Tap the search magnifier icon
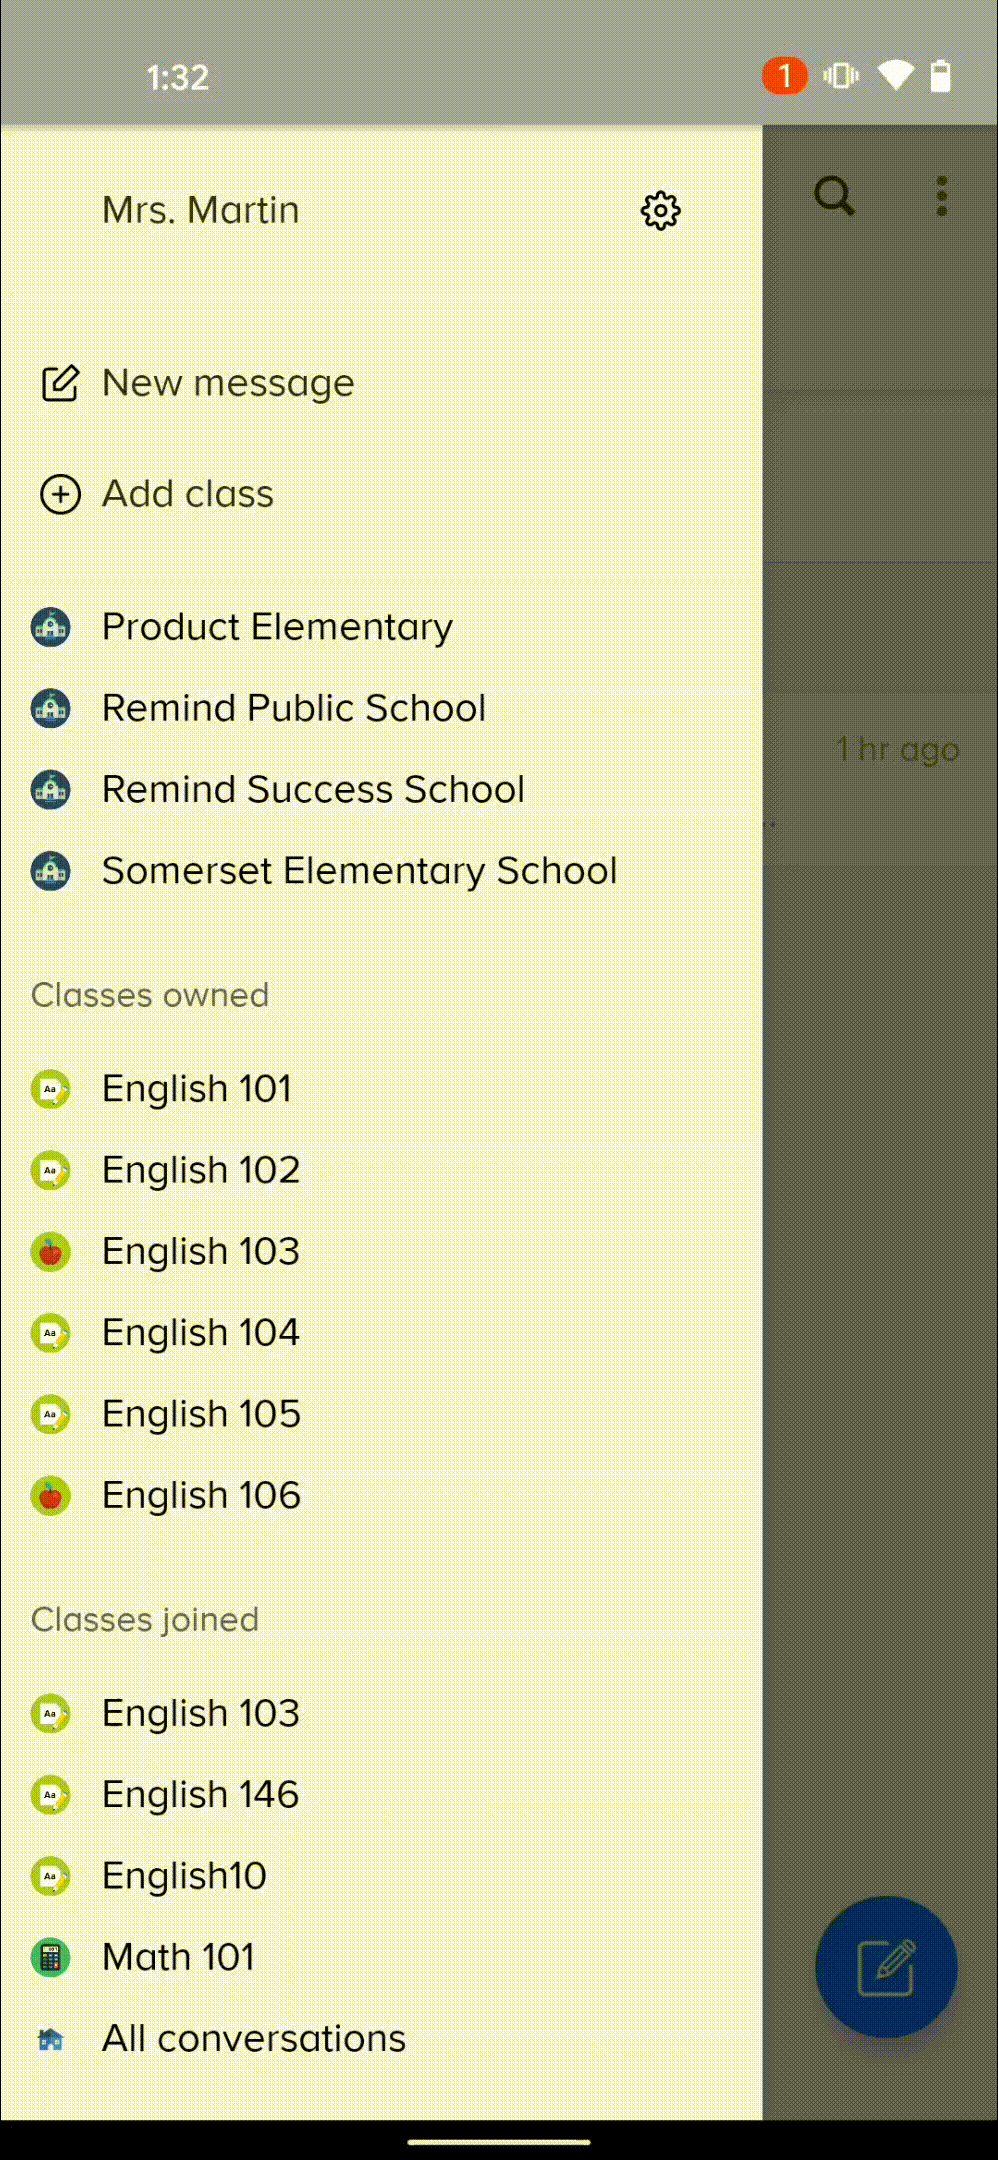998x2160 pixels. [x=834, y=196]
